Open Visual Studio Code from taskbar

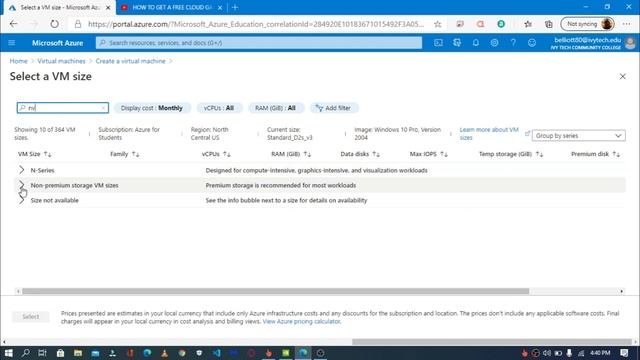click(x=216, y=353)
